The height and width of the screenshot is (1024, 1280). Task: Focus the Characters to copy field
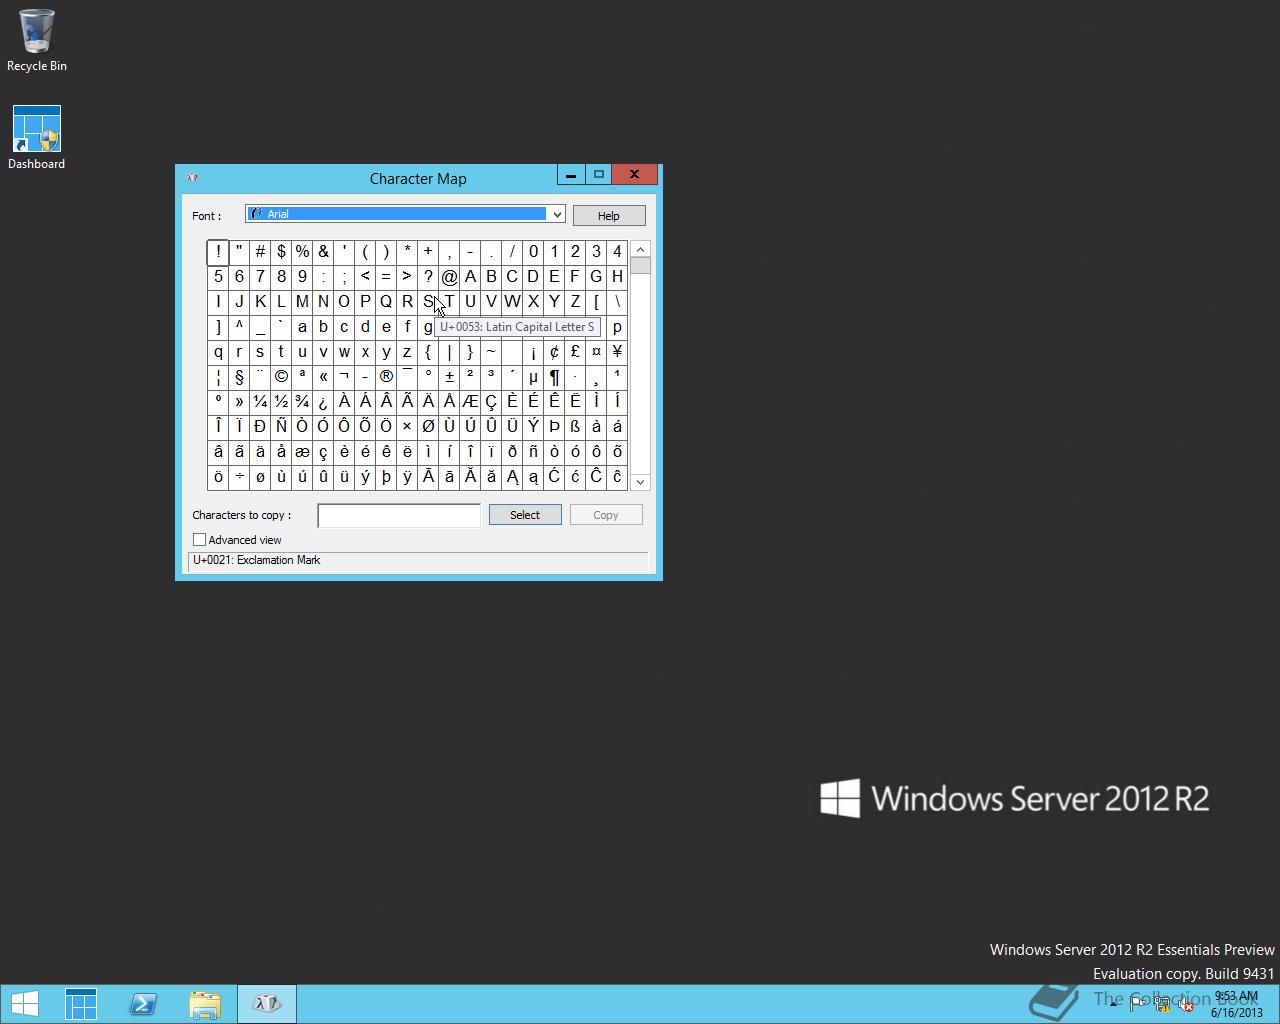coord(399,515)
